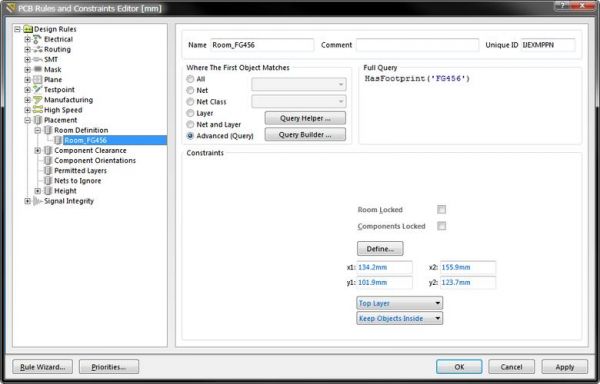Confirm with the OK button
This screenshot has width=600, height=384.
pyautogui.click(x=459, y=367)
